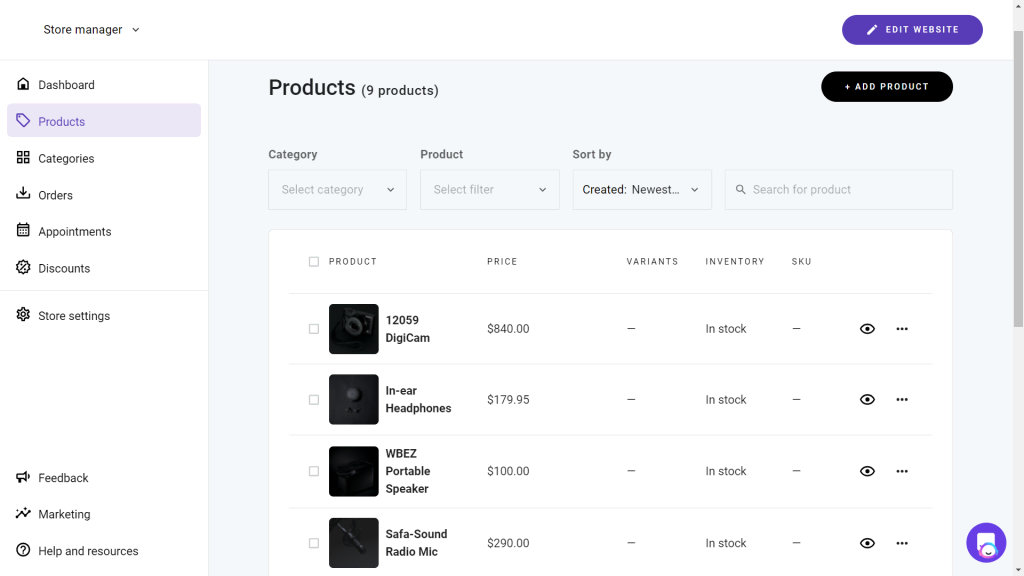Expand the Product filter dropdown
Screen dimensions: 1024x576
489,190
